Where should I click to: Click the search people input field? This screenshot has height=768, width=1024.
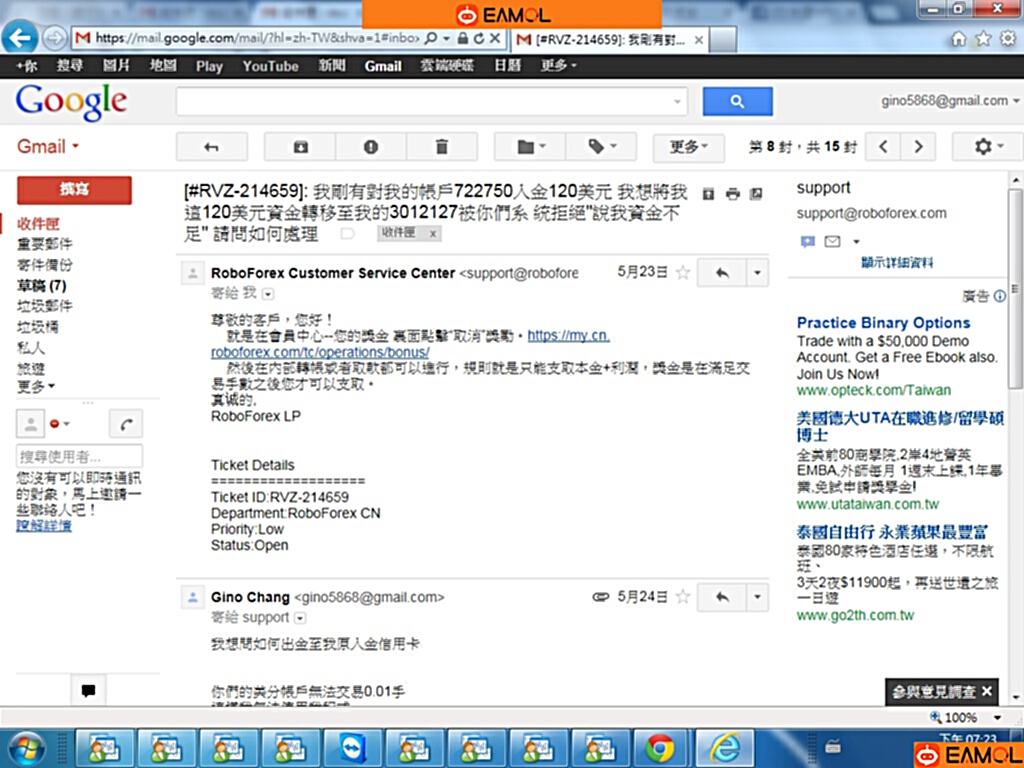point(79,456)
